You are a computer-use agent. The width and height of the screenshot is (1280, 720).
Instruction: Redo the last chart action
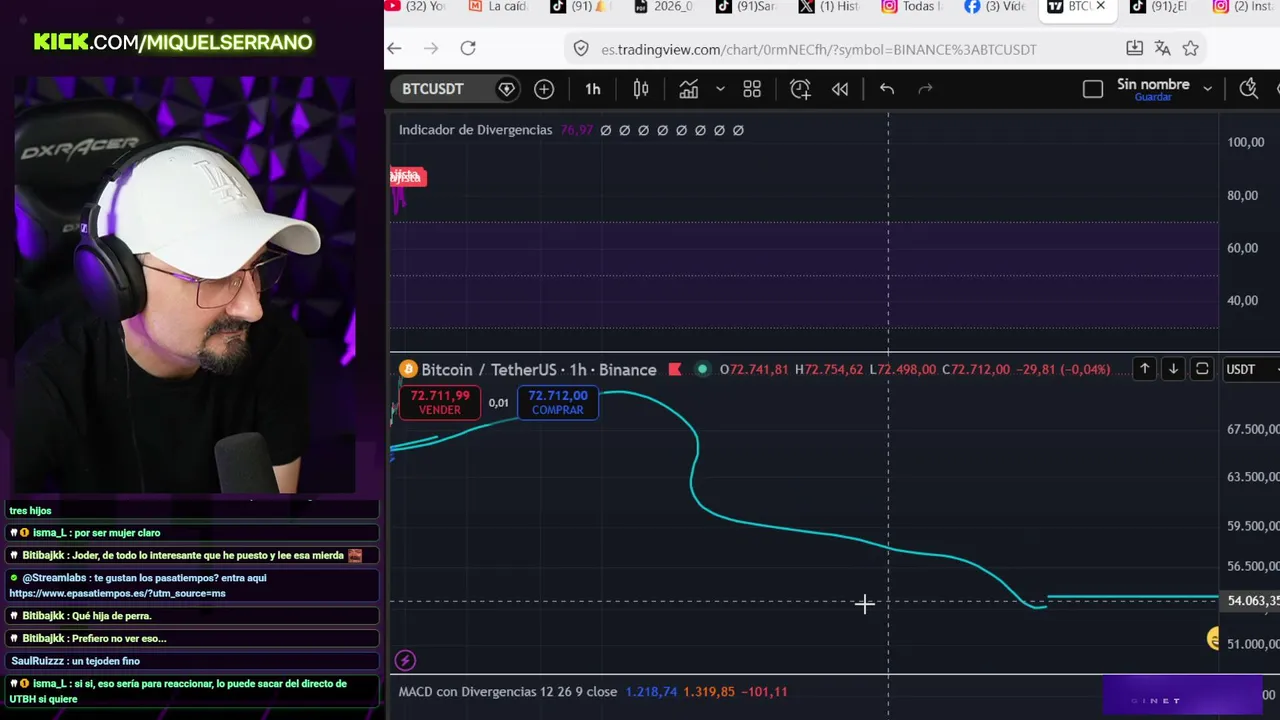[x=926, y=89]
